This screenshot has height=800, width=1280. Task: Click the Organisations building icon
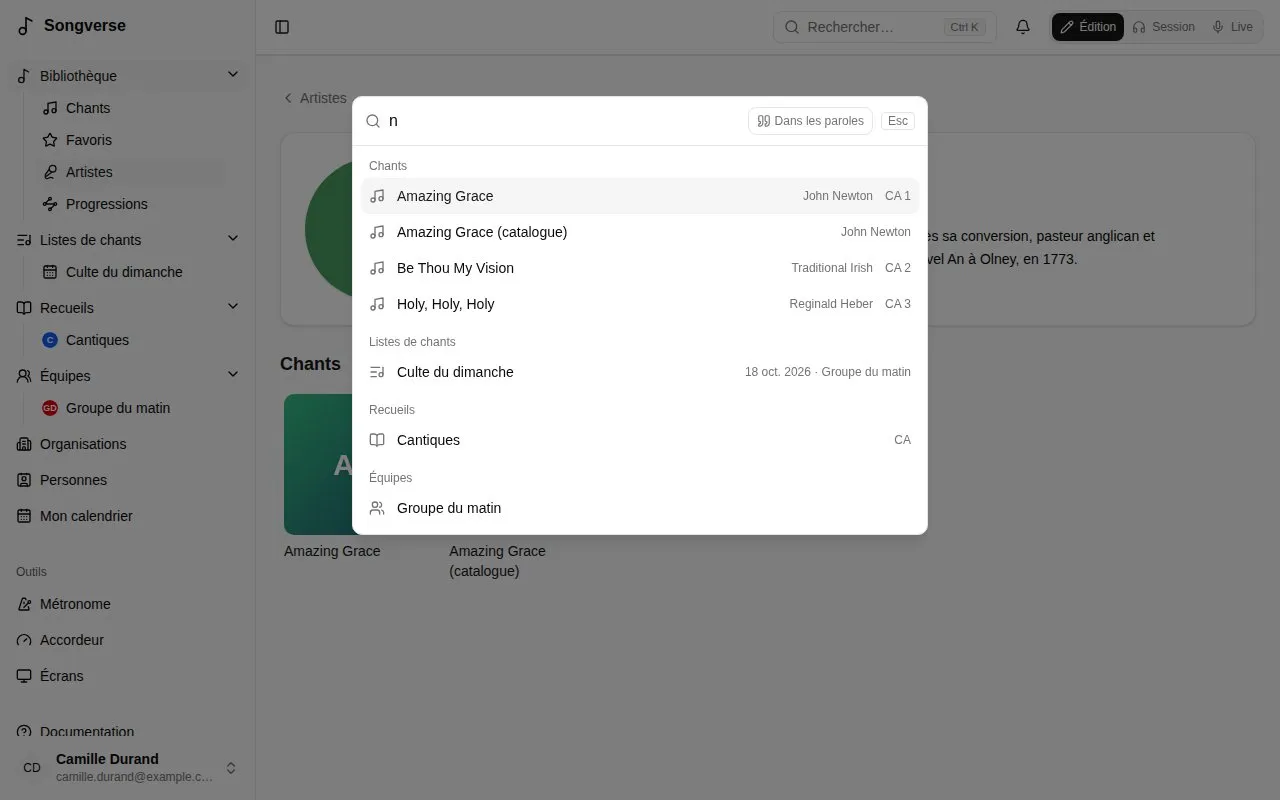click(x=24, y=444)
